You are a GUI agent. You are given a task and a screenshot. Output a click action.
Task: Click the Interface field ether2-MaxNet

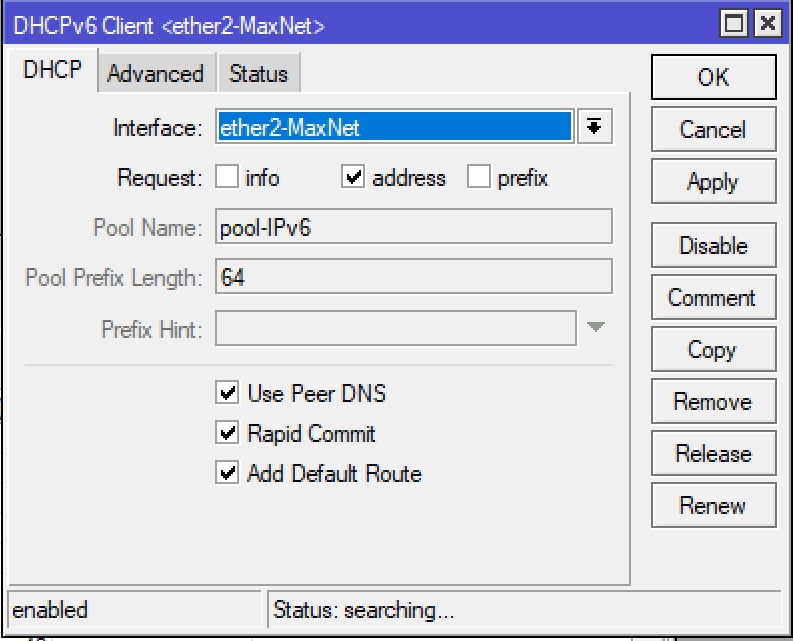(x=394, y=126)
